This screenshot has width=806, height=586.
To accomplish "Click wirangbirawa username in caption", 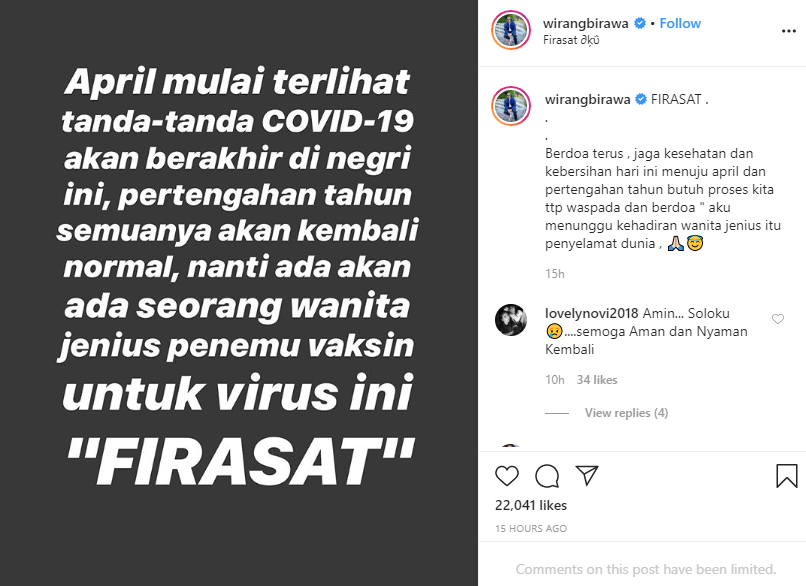I will tap(588, 99).
